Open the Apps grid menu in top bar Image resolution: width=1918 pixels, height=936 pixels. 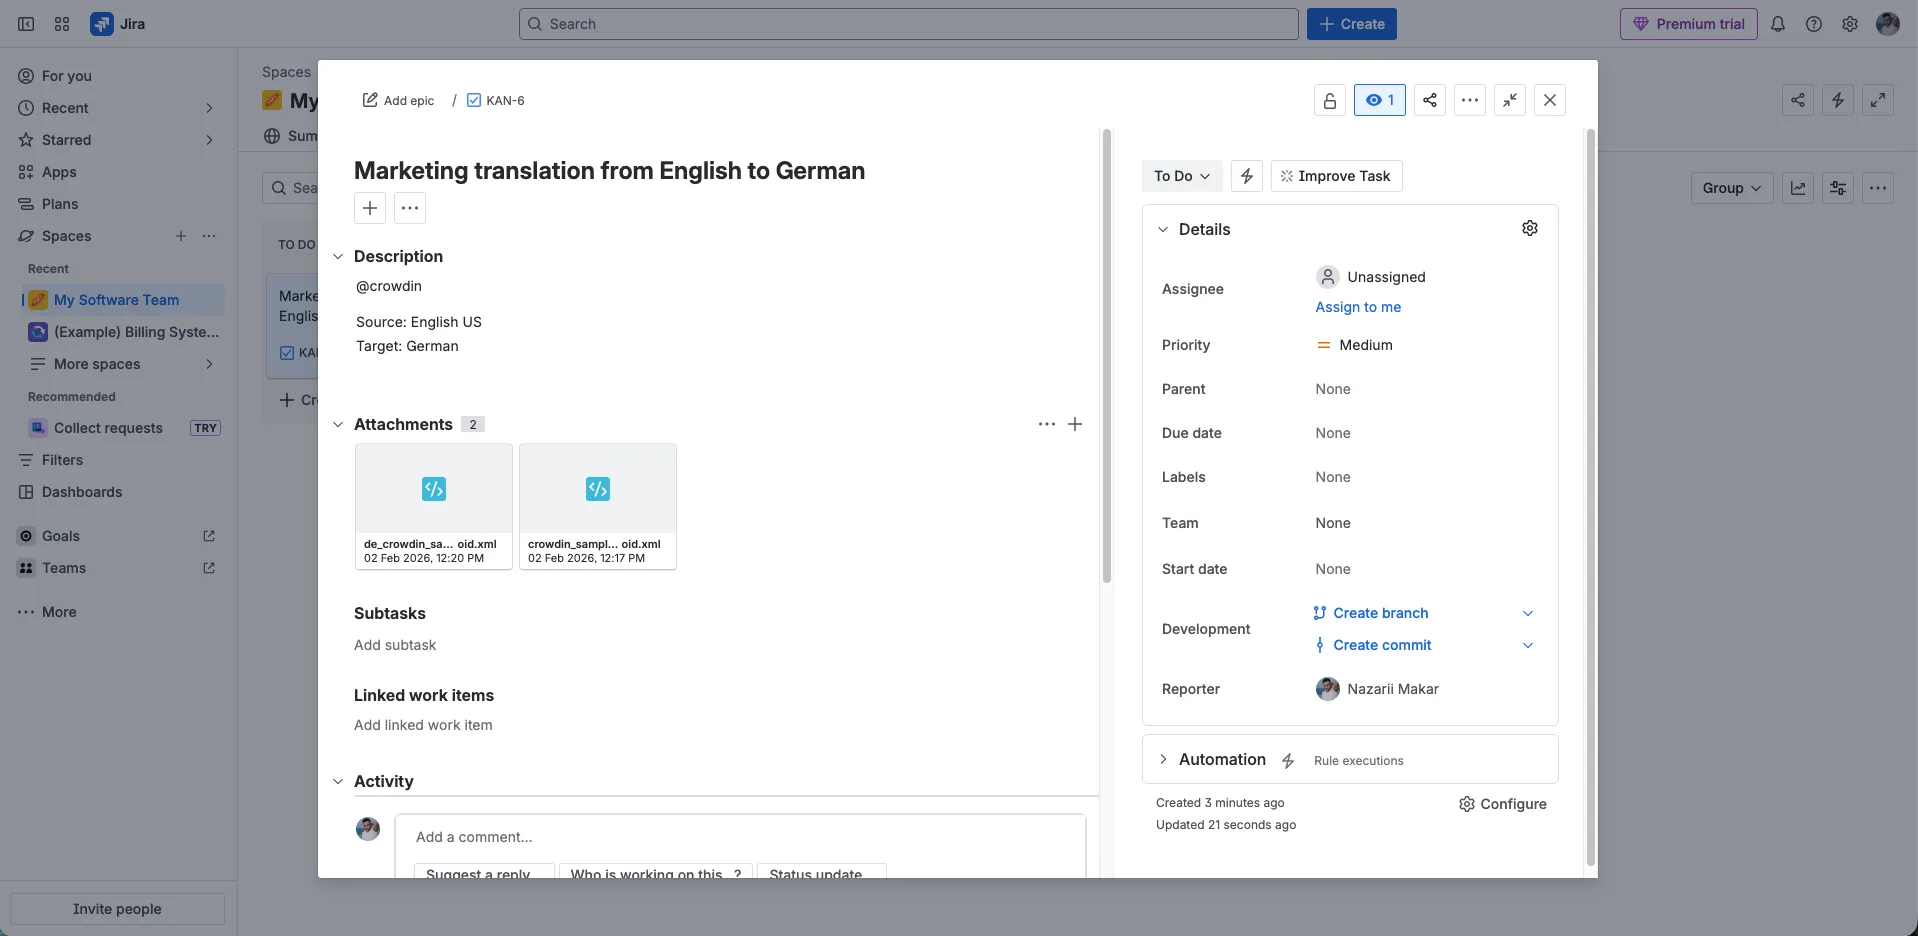click(62, 23)
